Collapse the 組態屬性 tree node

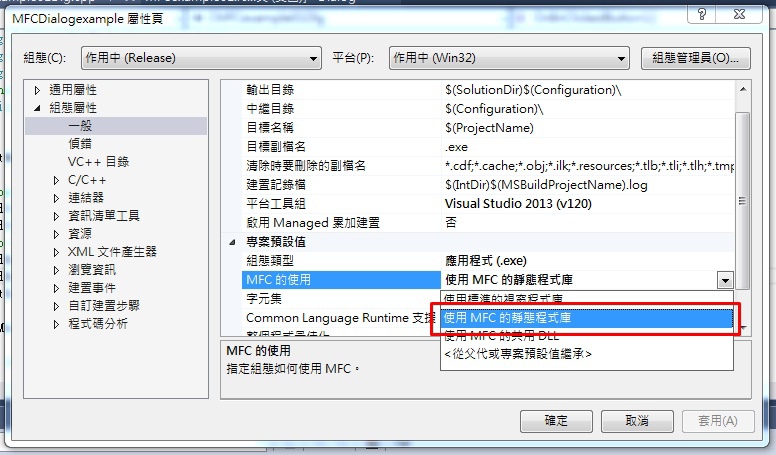click(x=37, y=108)
